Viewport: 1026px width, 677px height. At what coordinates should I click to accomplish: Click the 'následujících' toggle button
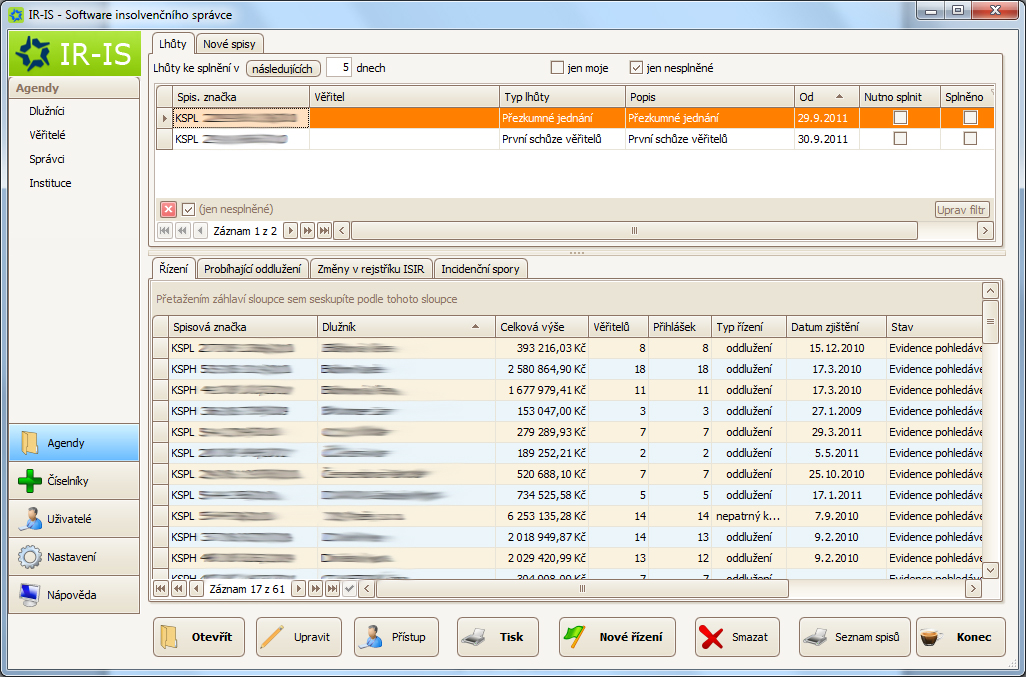(x=283, y=68)
